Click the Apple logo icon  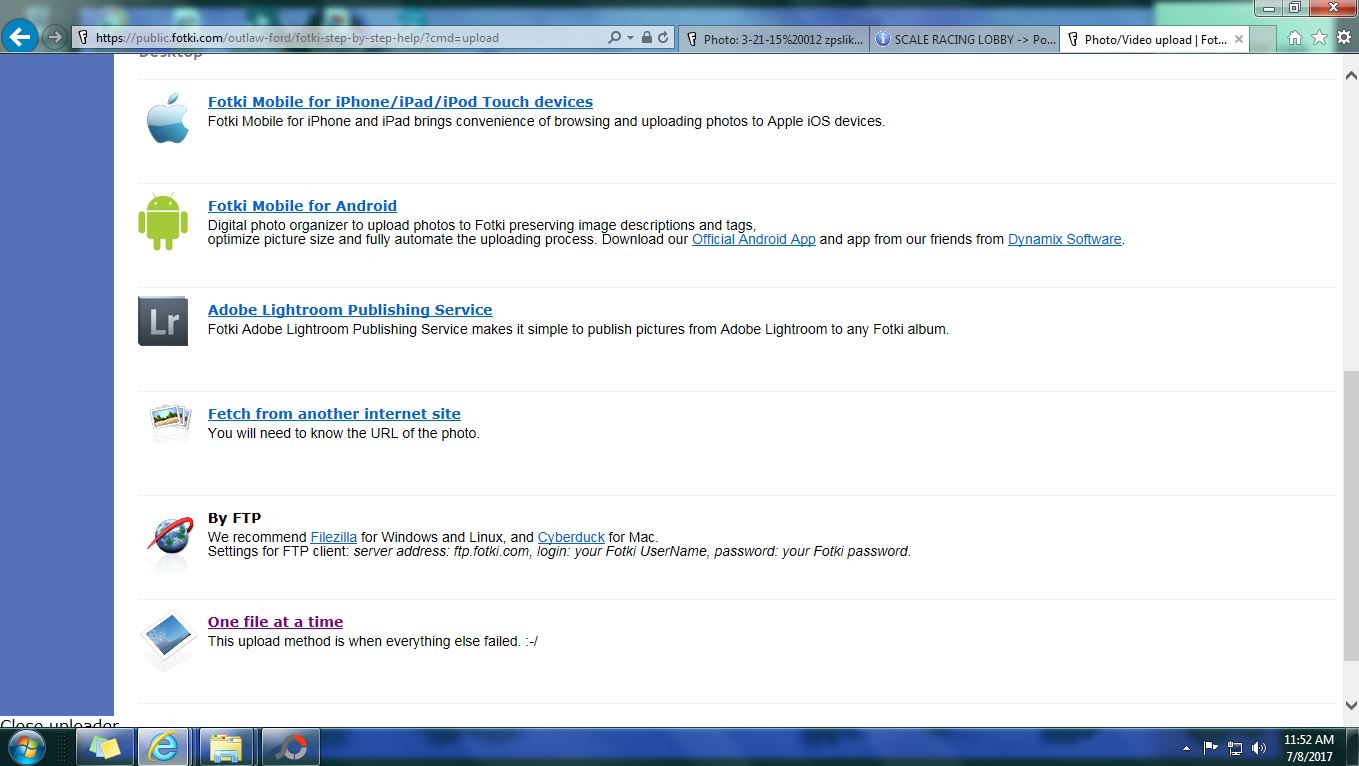[167, 119]
